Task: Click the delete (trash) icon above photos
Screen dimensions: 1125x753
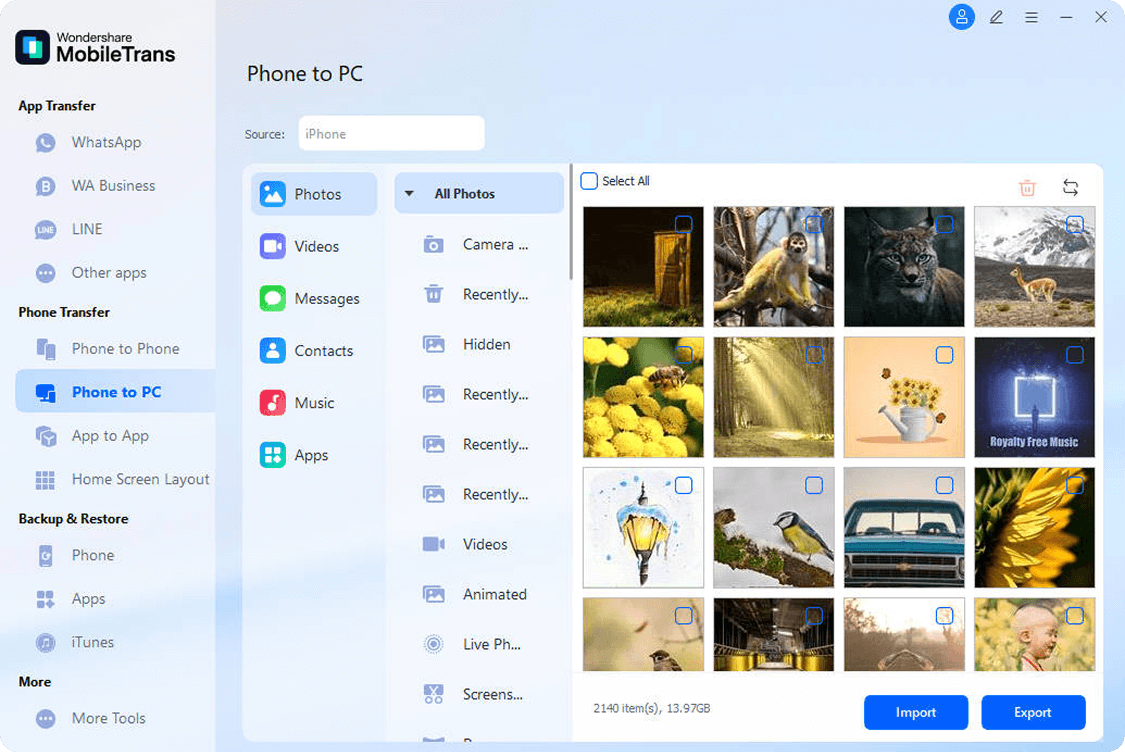Action: pyautogui.click(x=1027, y=187)
